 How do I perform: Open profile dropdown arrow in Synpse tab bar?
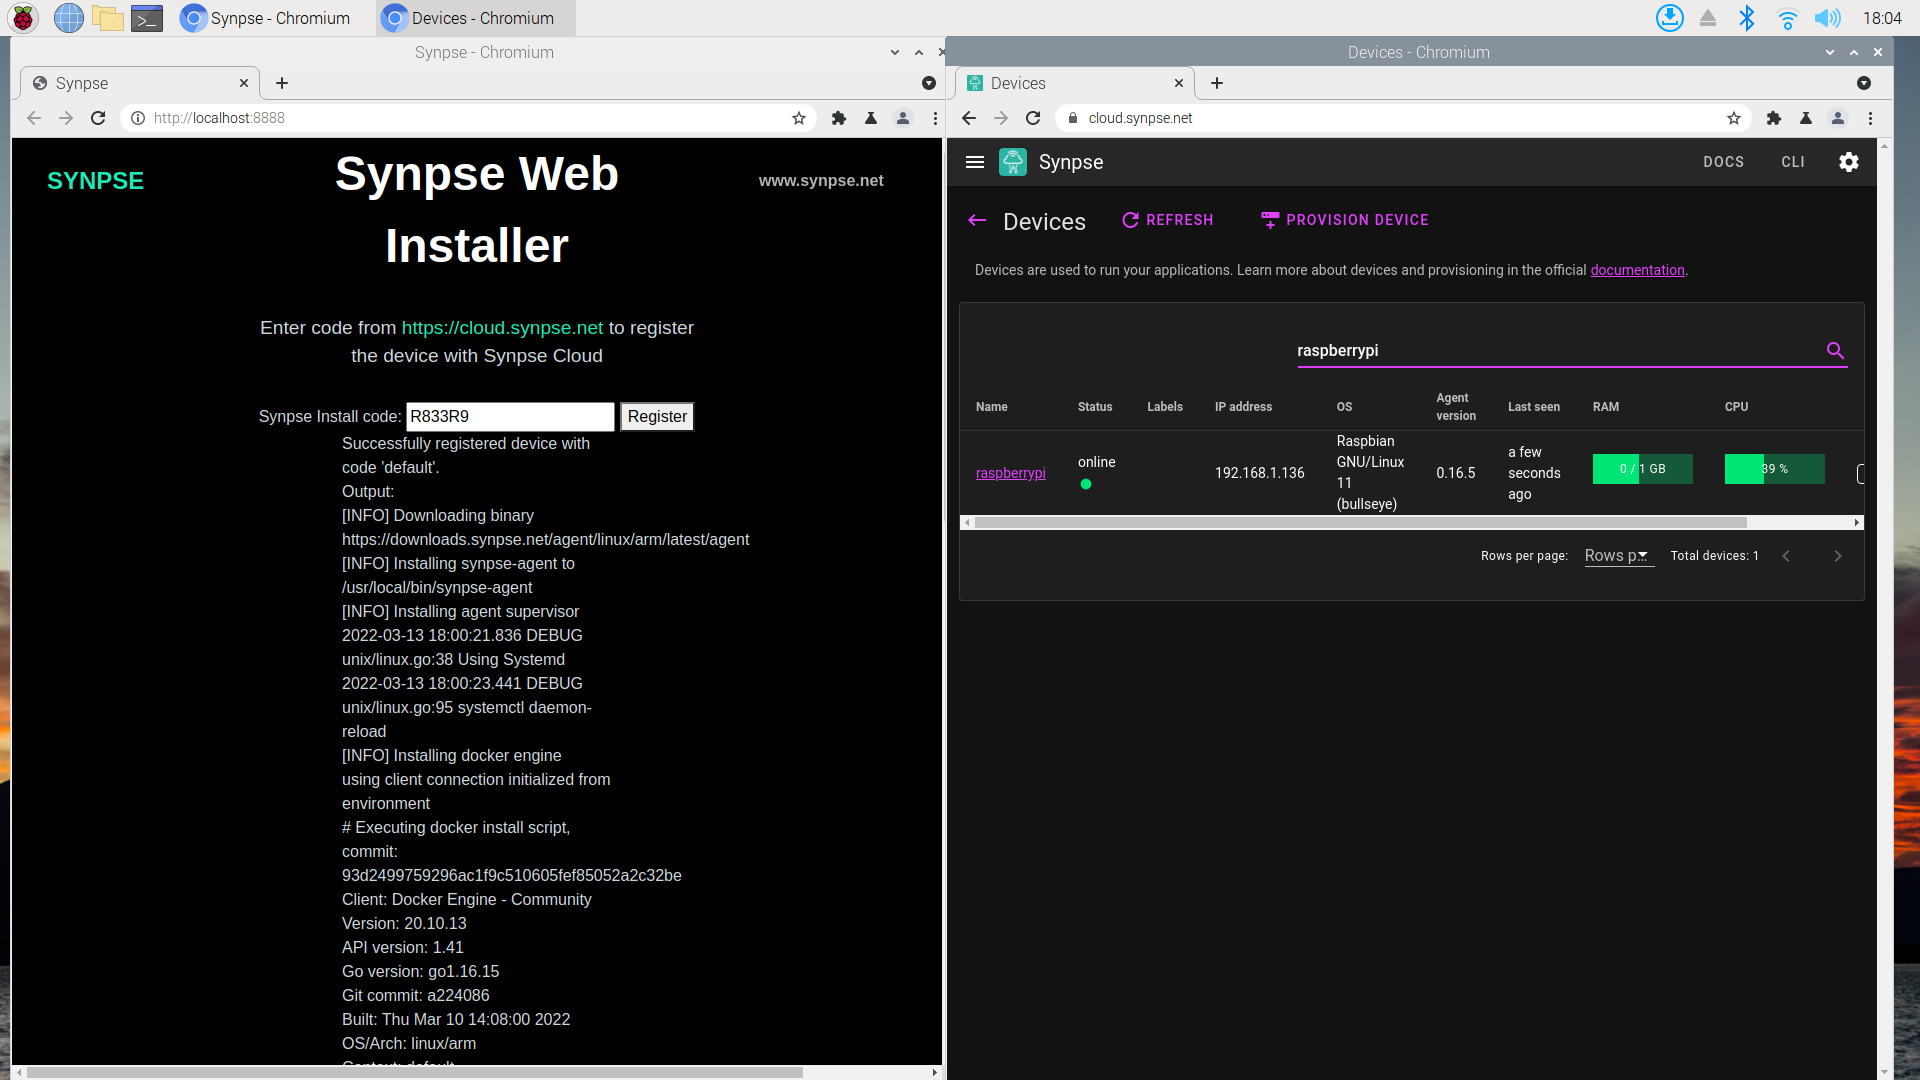(928, 83)
